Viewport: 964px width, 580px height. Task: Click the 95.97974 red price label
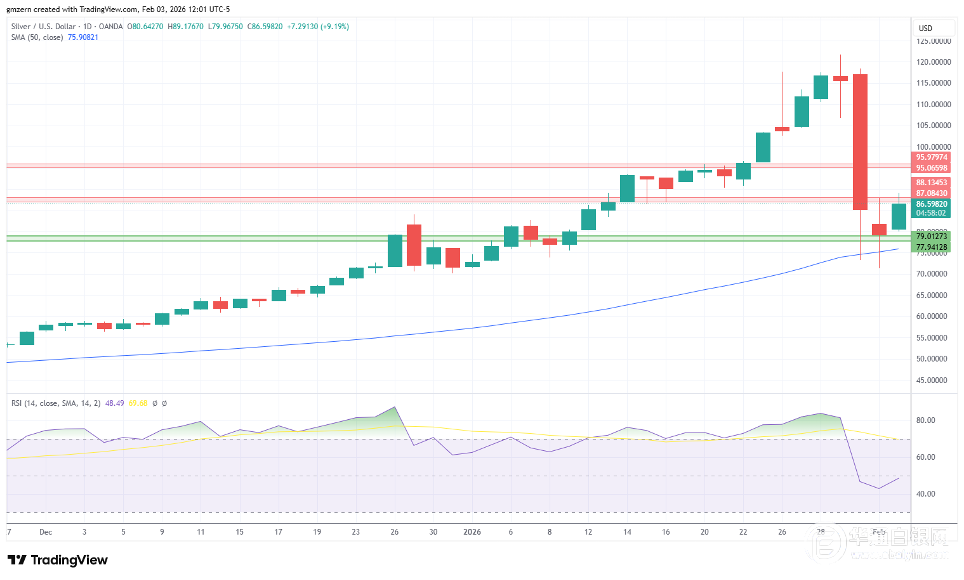(x=931, y=158)
